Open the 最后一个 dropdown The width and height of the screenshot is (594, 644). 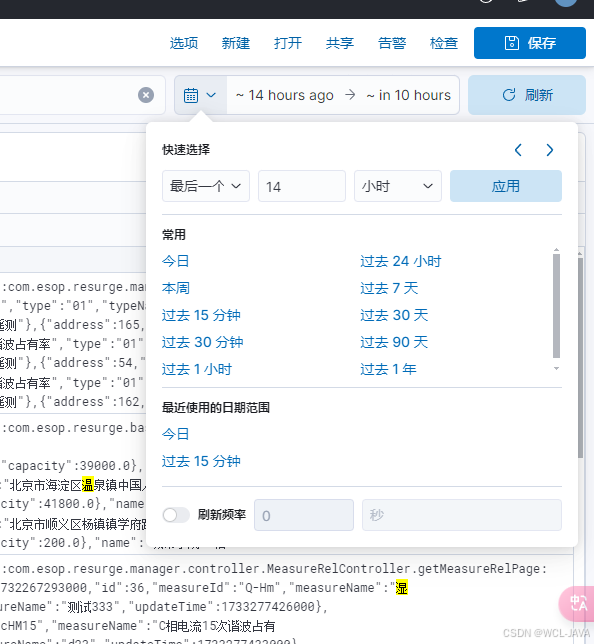point(206,186)
